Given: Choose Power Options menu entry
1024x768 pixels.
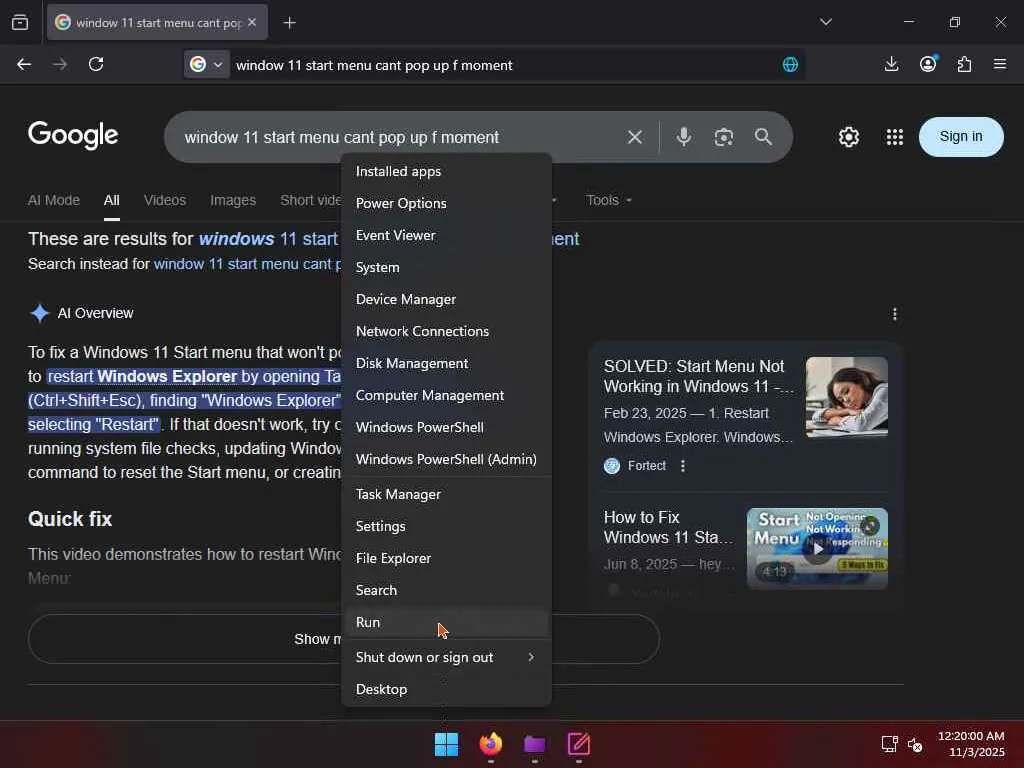Looking at the screenshot, I should [x=446, y=203].
